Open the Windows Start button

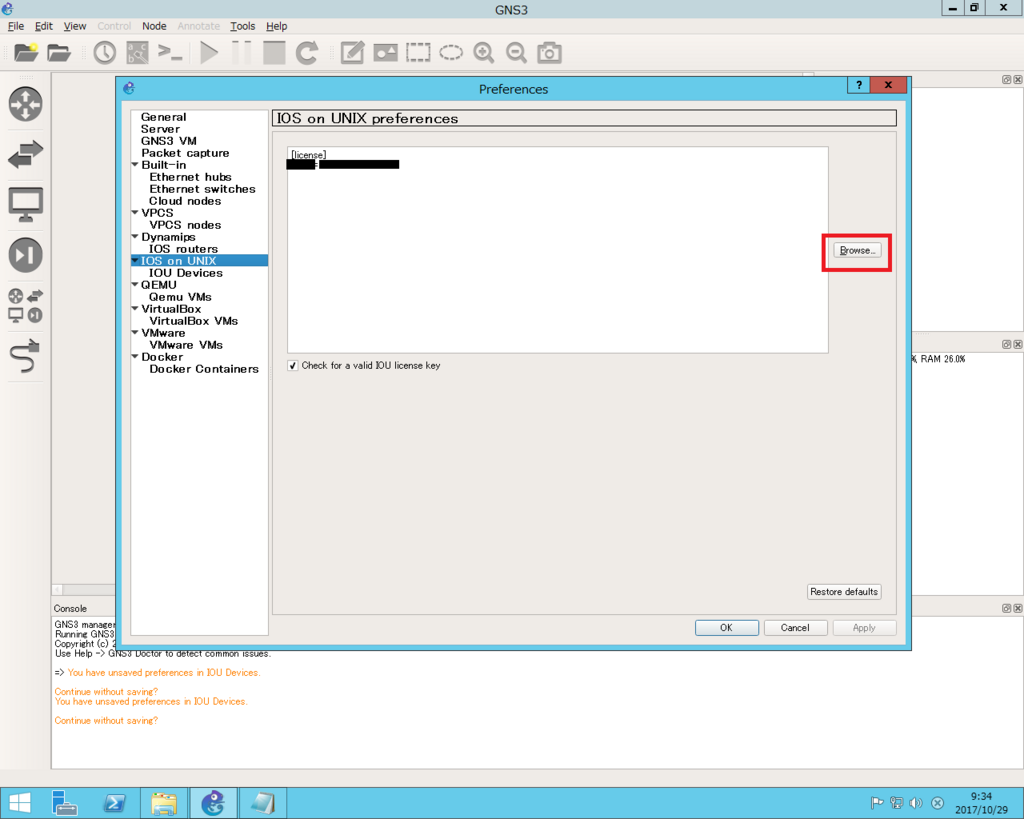point(20,803)
